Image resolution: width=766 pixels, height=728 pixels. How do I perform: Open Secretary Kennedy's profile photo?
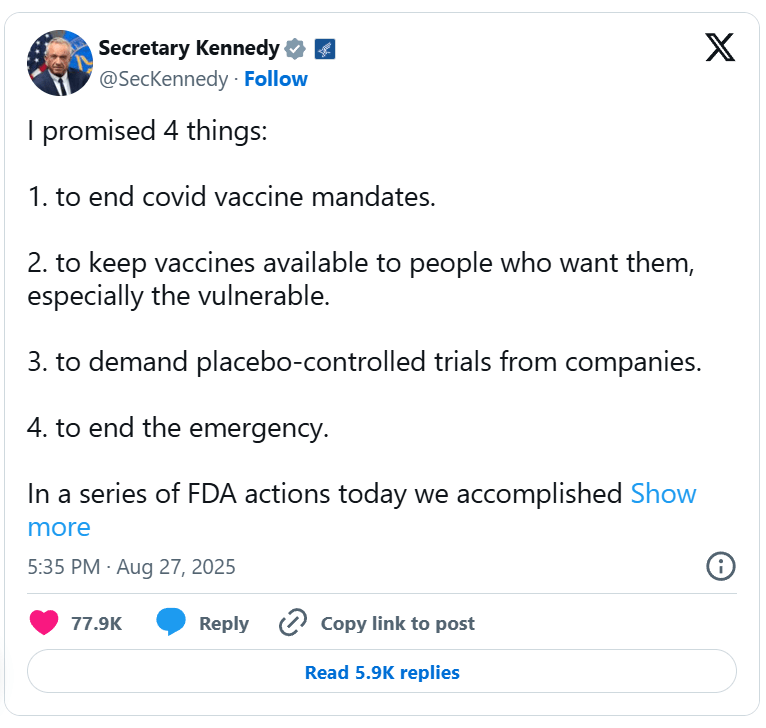60,63
